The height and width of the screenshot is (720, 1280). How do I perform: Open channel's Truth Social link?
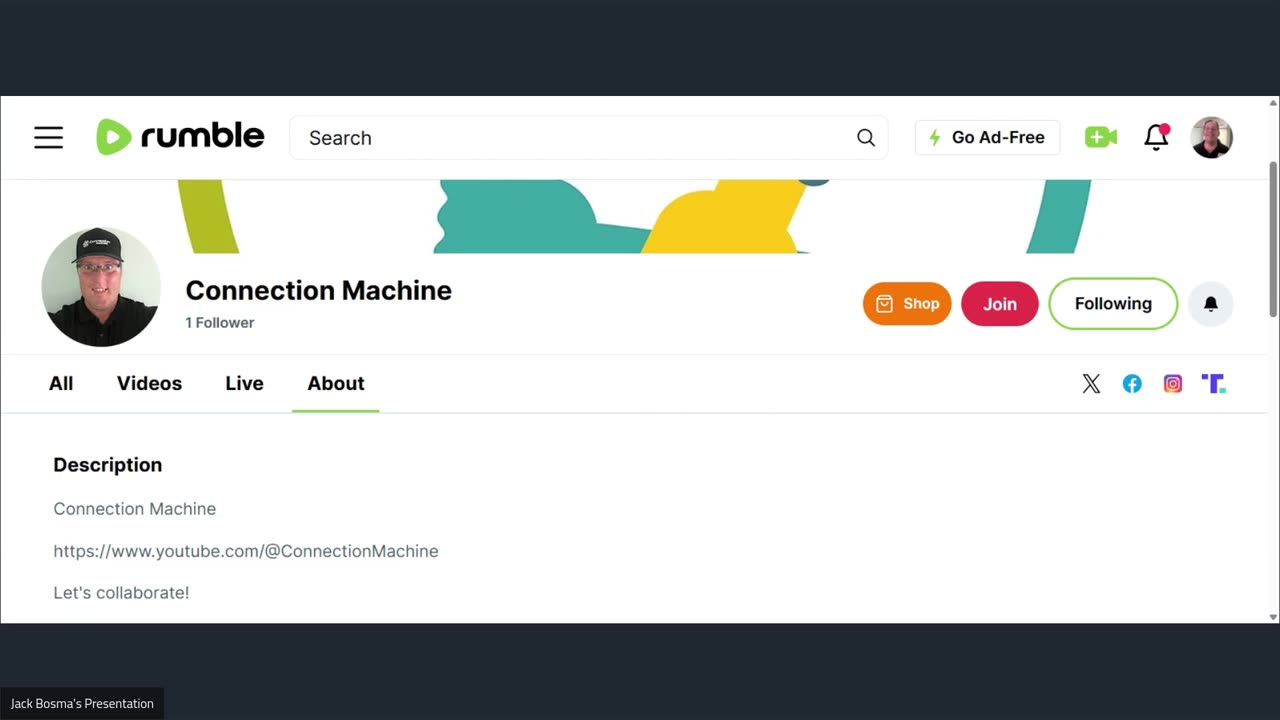(1214, 384)
